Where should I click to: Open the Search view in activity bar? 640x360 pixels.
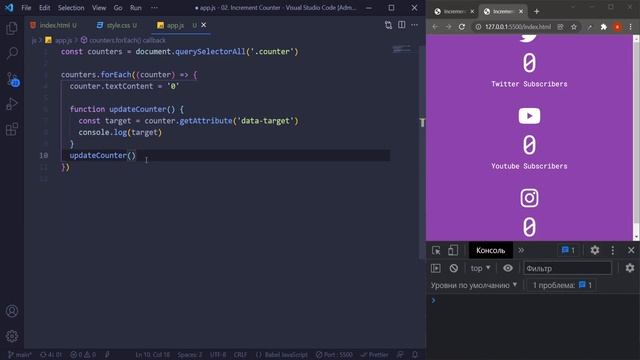click(x=12, y=53)
